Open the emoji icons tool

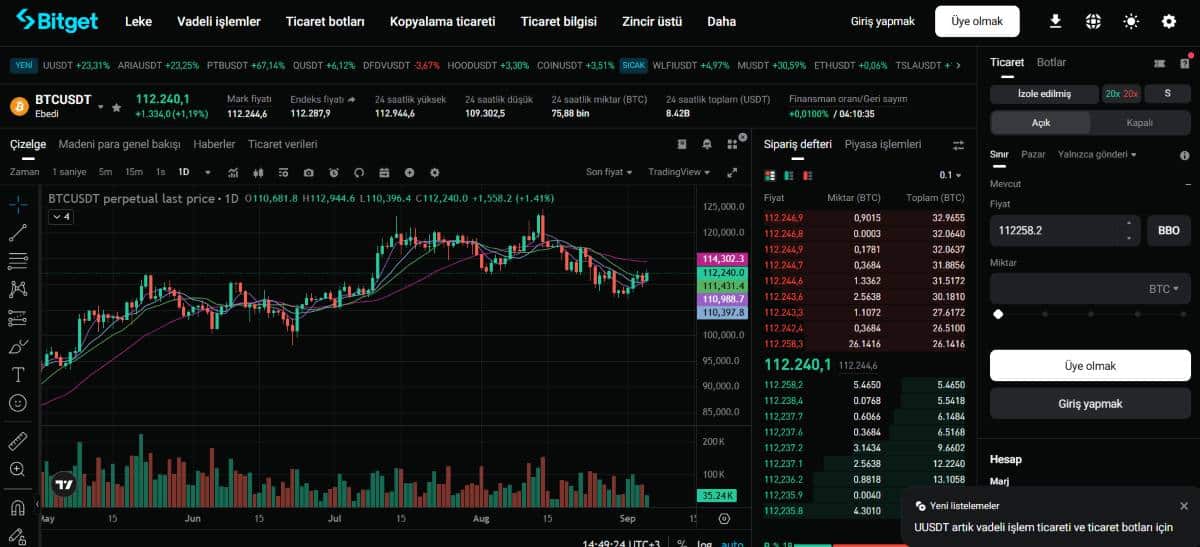coord(18,403)
